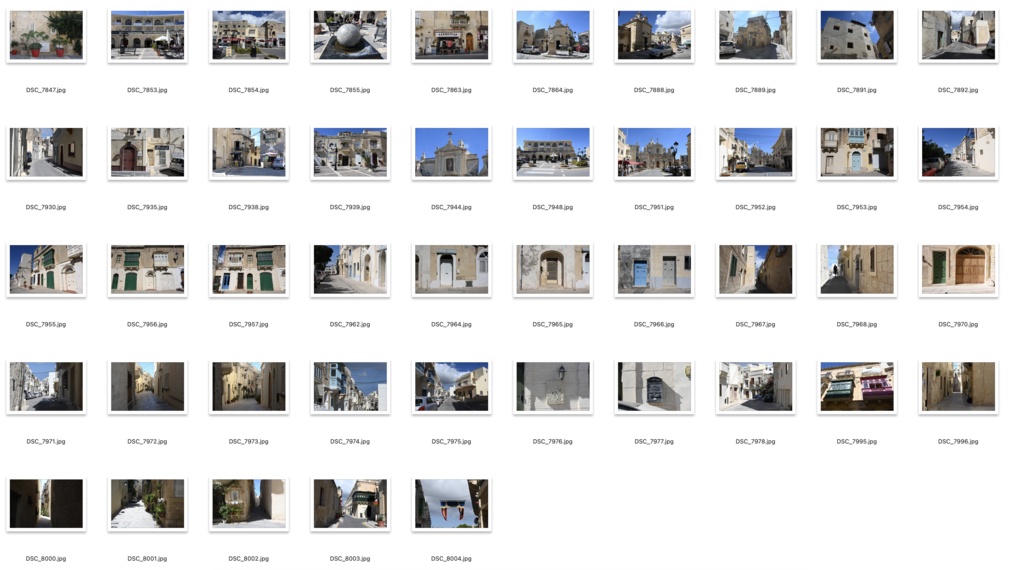Screen dimensions: 1024x570
Task: Select the hanging banner photo DSC_8004.jpg
Action: click(x=451, y=503)
